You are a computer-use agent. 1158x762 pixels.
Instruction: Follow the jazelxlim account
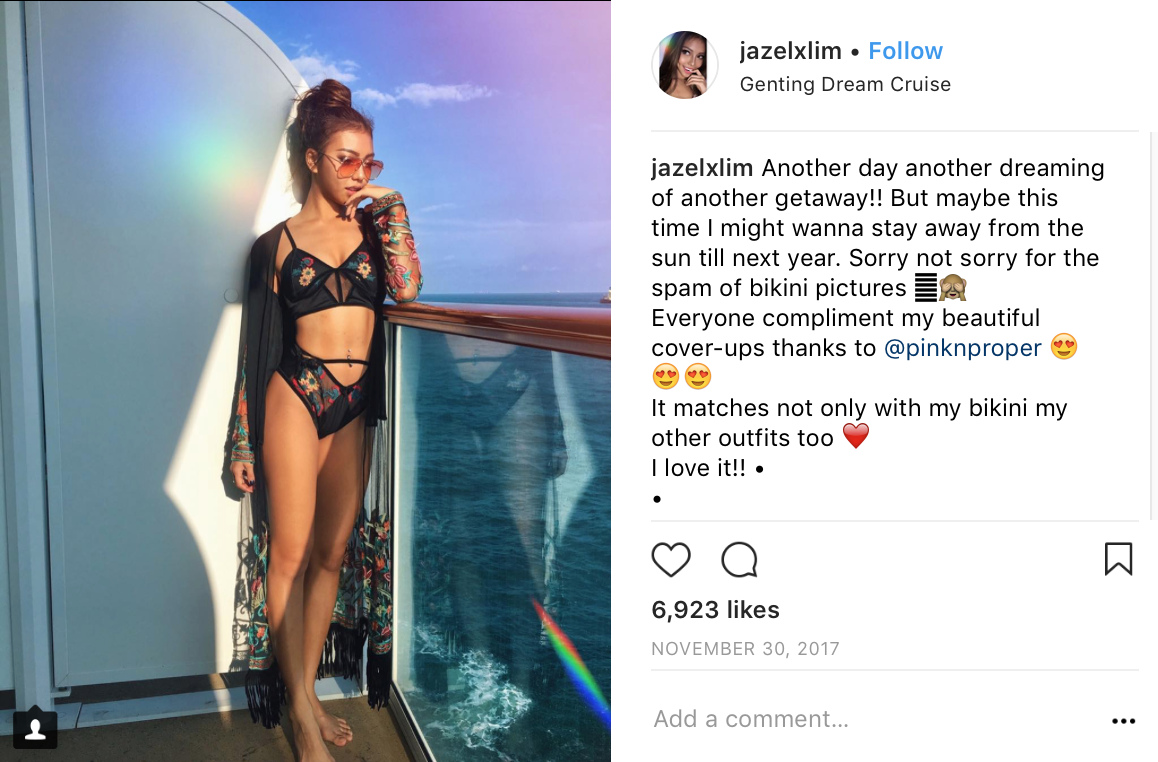[905, 51]
